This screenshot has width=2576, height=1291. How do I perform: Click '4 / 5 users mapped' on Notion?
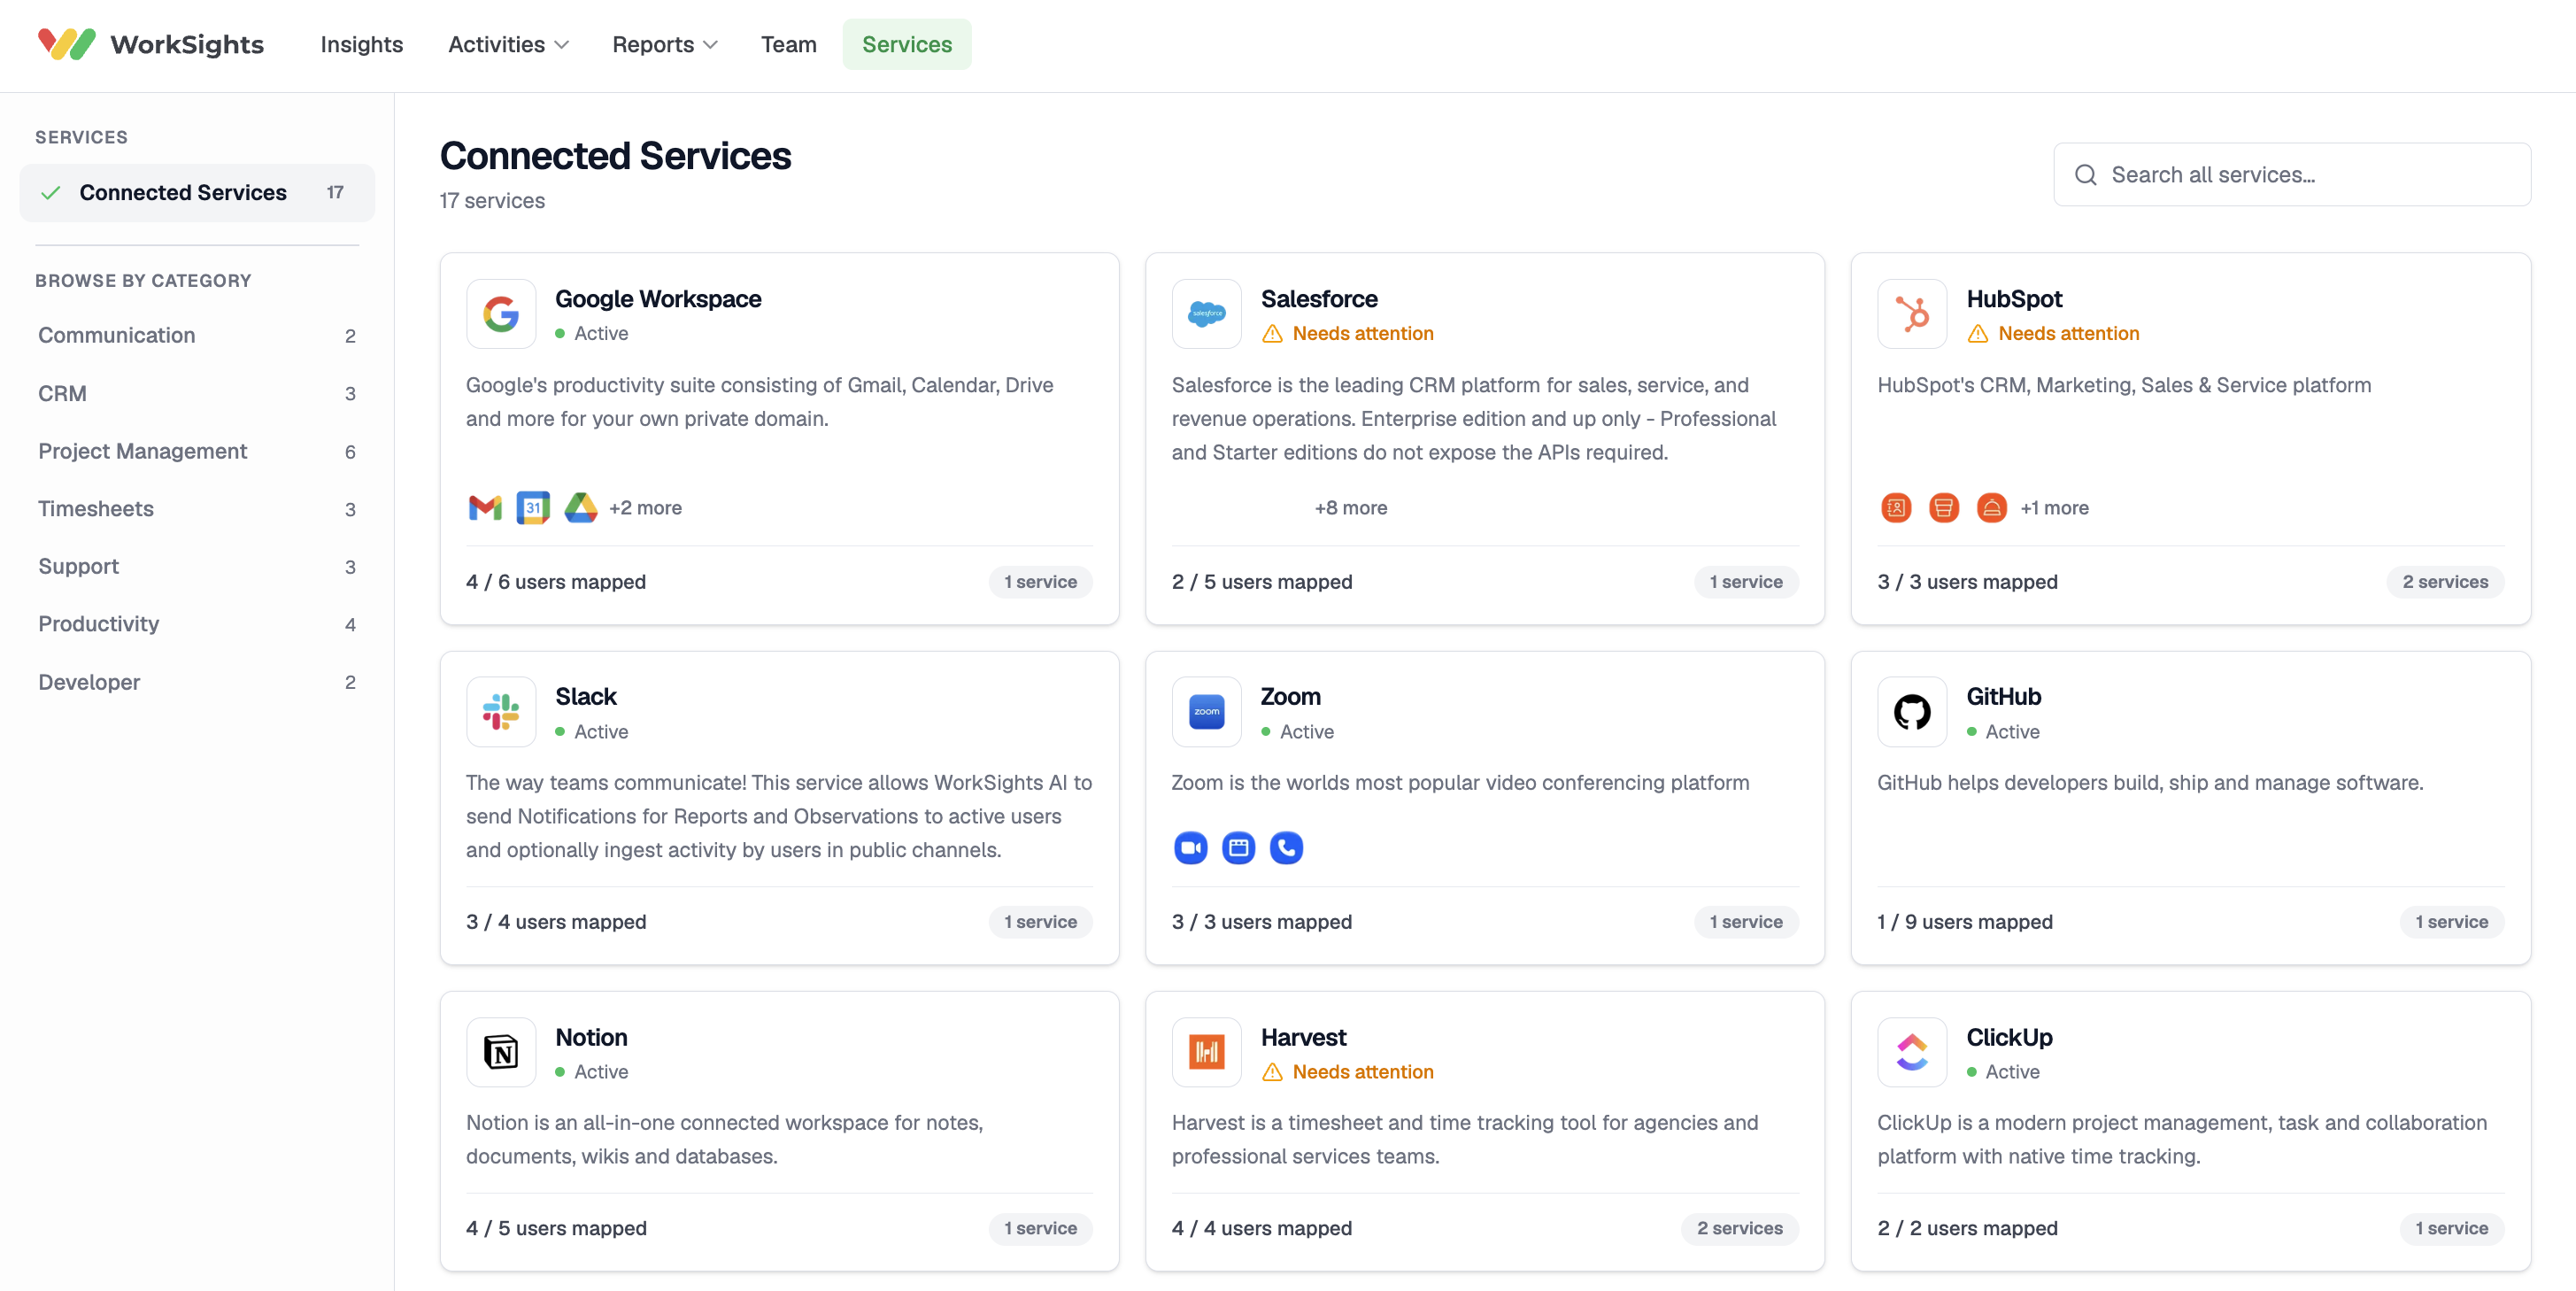(556, 1228)
